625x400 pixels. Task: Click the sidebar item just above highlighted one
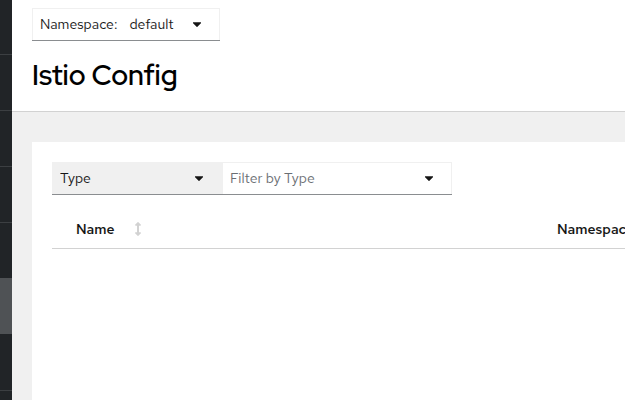pyautogui.click(x=6, y=250)
